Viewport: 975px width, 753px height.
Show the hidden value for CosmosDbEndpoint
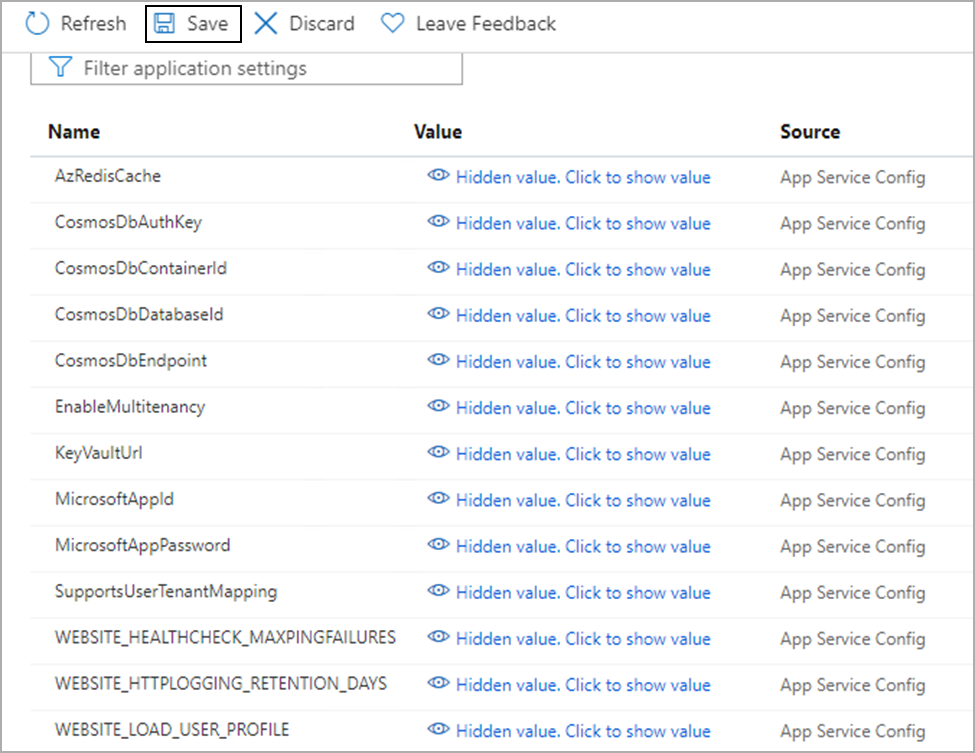click(438, 362)
